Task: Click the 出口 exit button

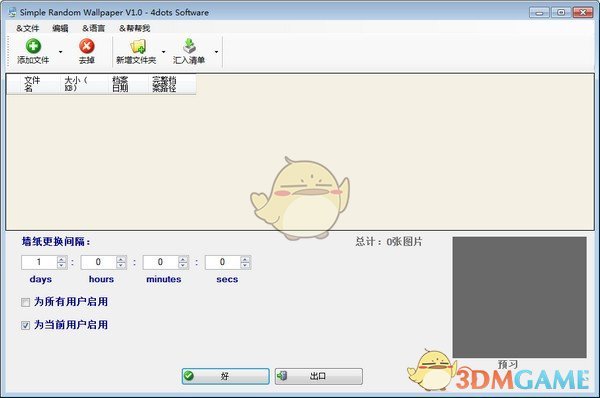Action: point(318,376)
